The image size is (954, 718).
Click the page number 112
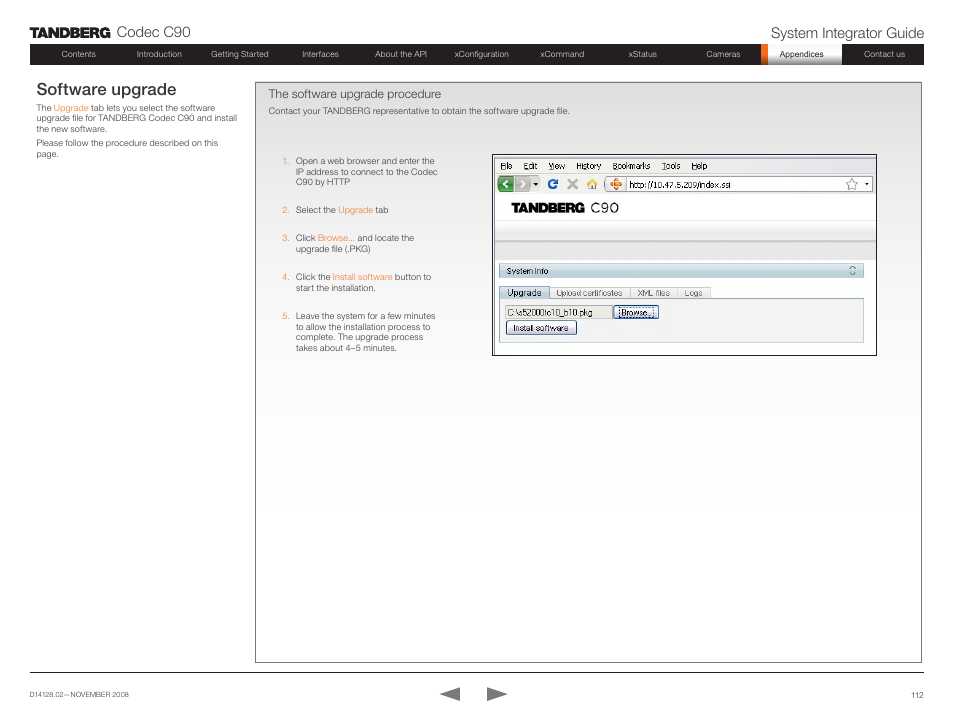tap(917, 695)
